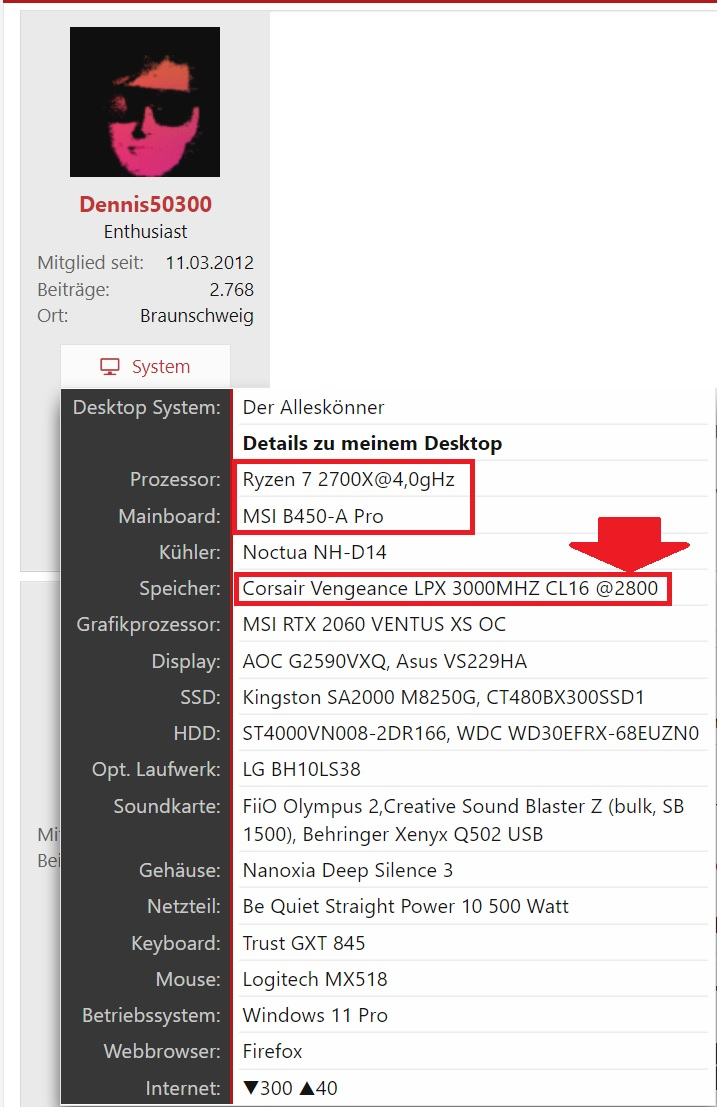Select the 'Enthusiast' rank text
The width and height of the screenshot is (722, 1114).
(146, 232)
